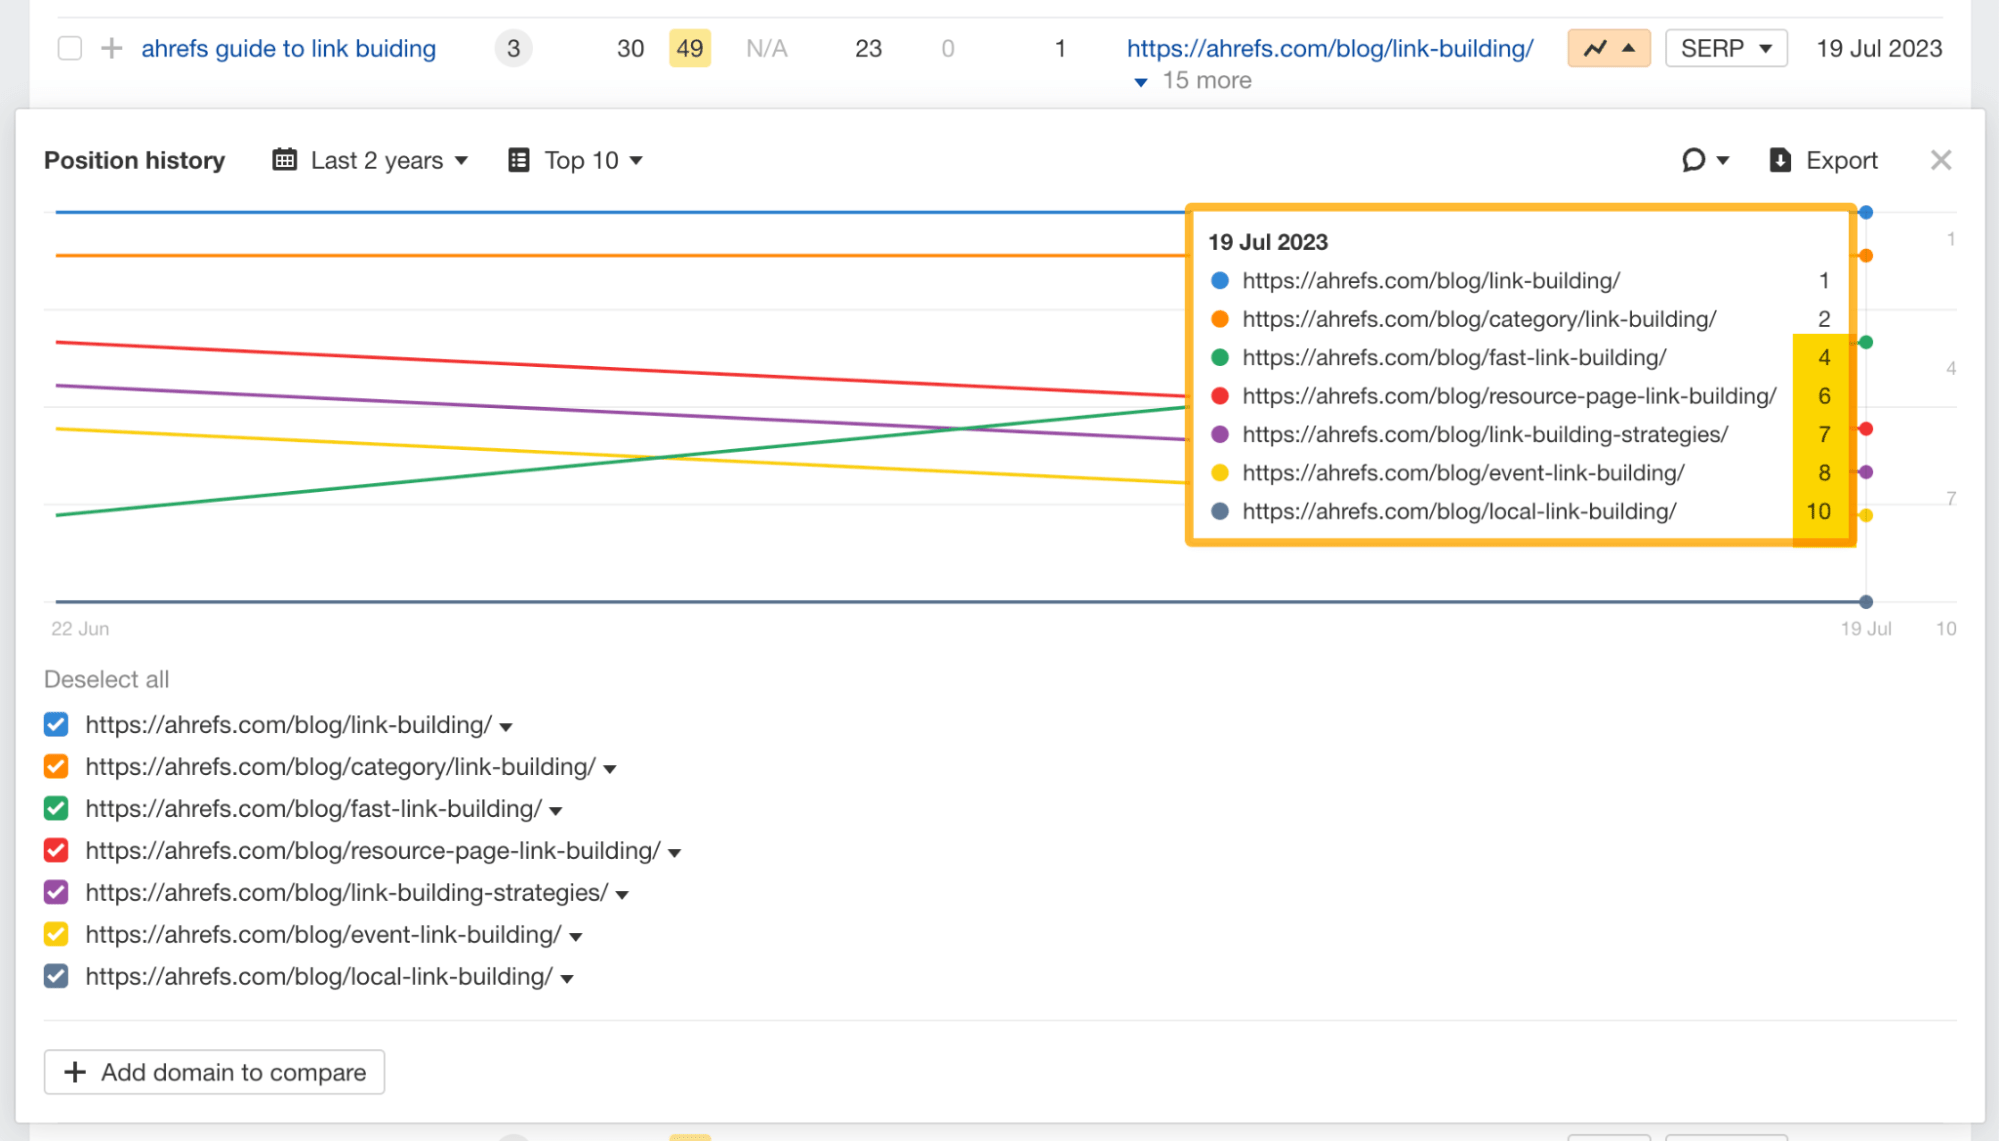Toggle the local-link-building checkbox off

[x=56, y=976]
